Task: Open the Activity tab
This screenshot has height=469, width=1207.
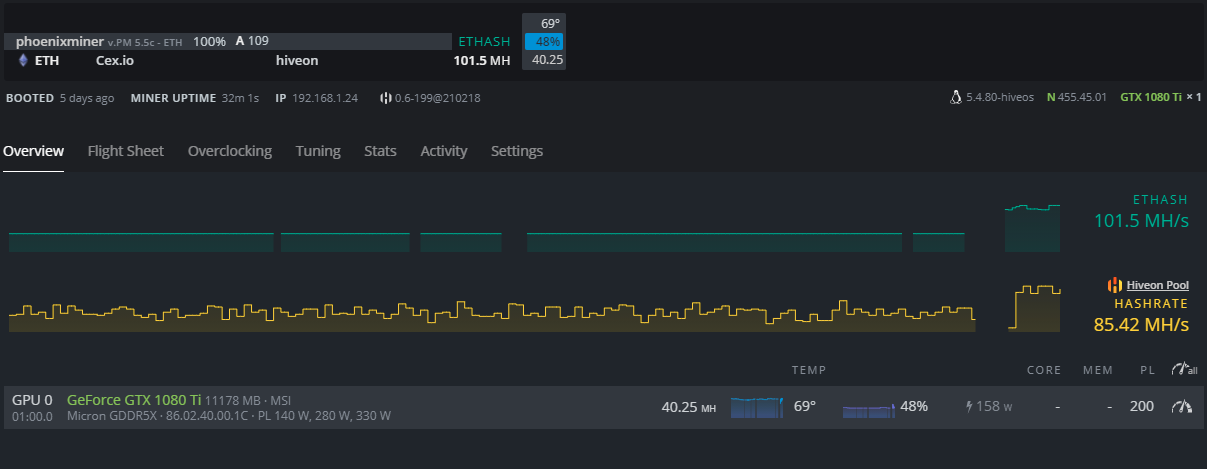Action: [443, 151]
